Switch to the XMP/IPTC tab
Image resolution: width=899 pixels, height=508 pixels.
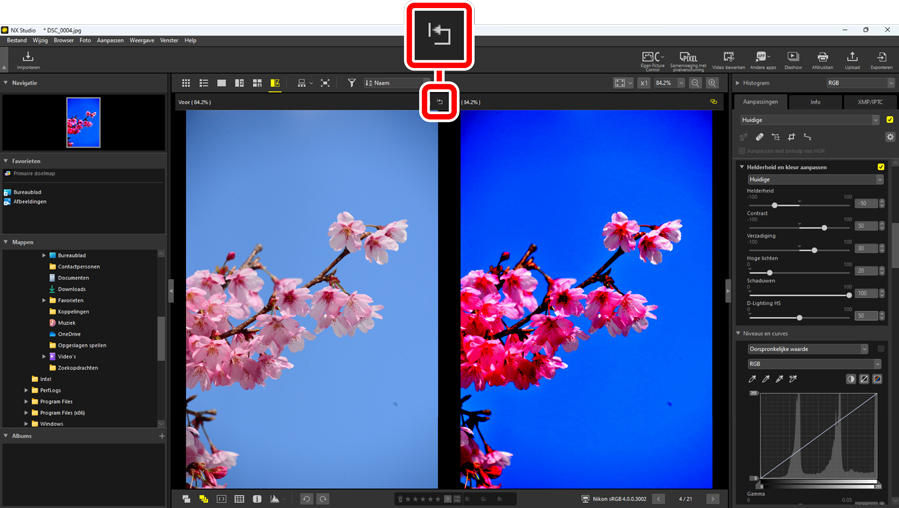[869, 102]
